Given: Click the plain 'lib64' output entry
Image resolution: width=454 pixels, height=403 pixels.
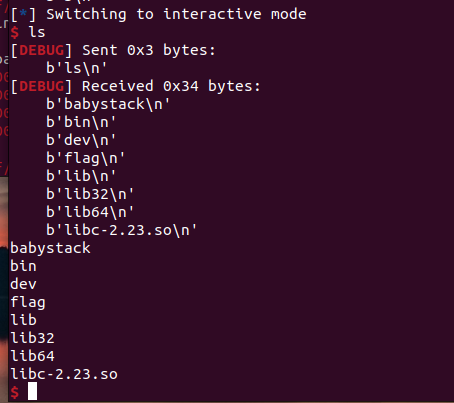Looking at the screenshot, I should pyautogui.click(x=32, y=356).
